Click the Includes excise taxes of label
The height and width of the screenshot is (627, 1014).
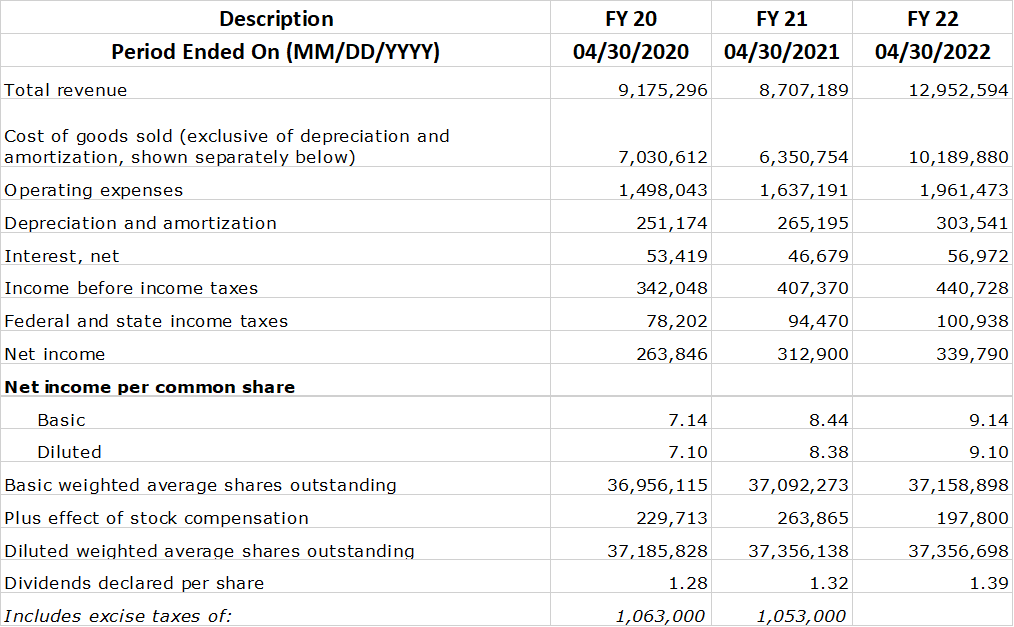click(x=118, y=617)
